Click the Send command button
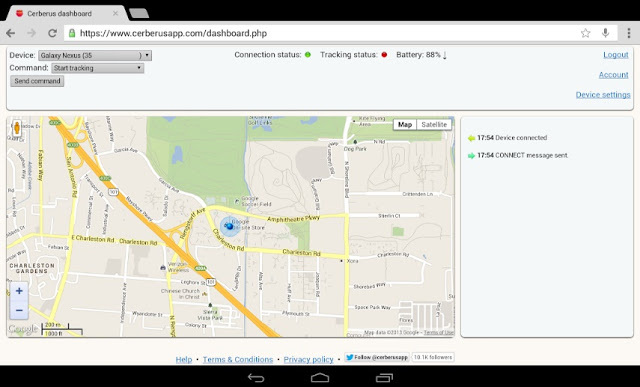This screenshot has height=387, width=640. 37,81
